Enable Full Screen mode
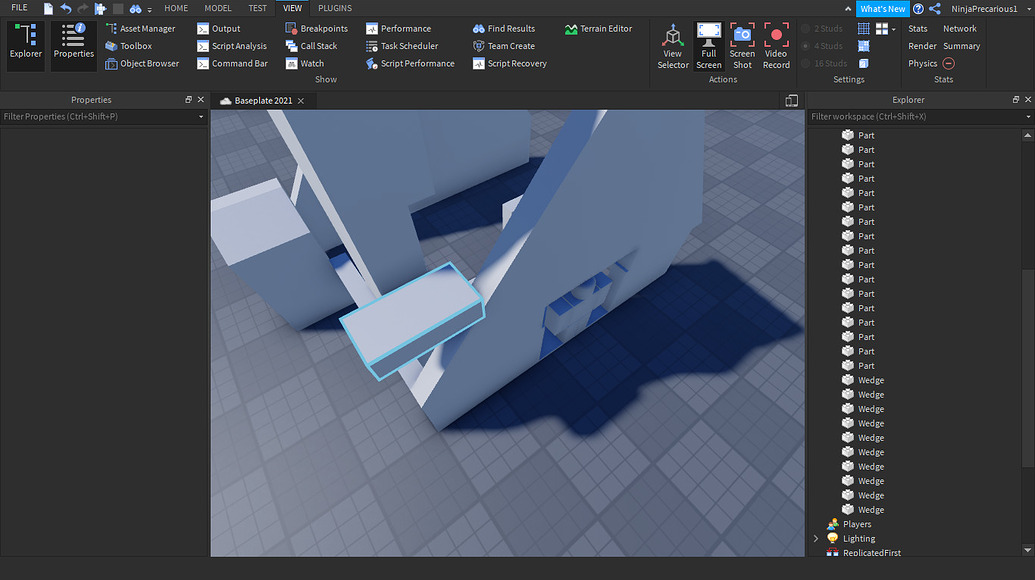 (x=709, y=46)
